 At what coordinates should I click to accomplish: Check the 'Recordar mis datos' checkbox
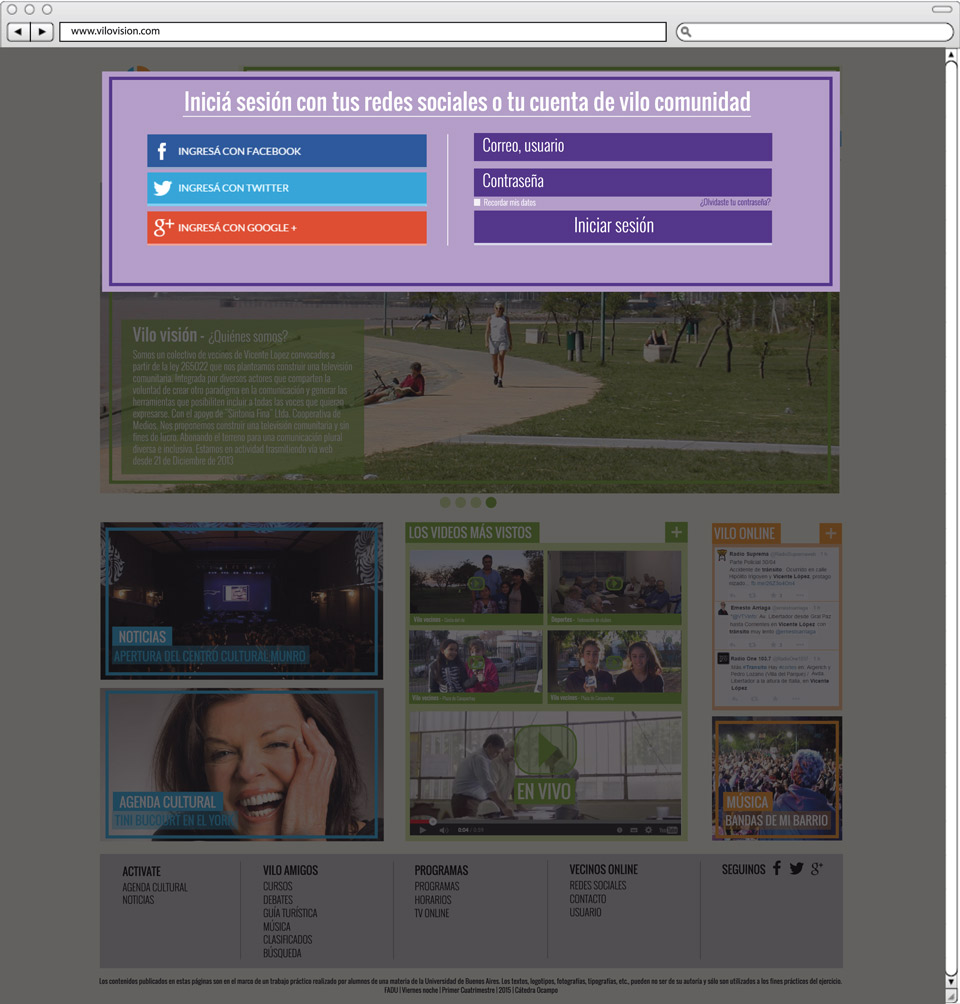[478, 203]
